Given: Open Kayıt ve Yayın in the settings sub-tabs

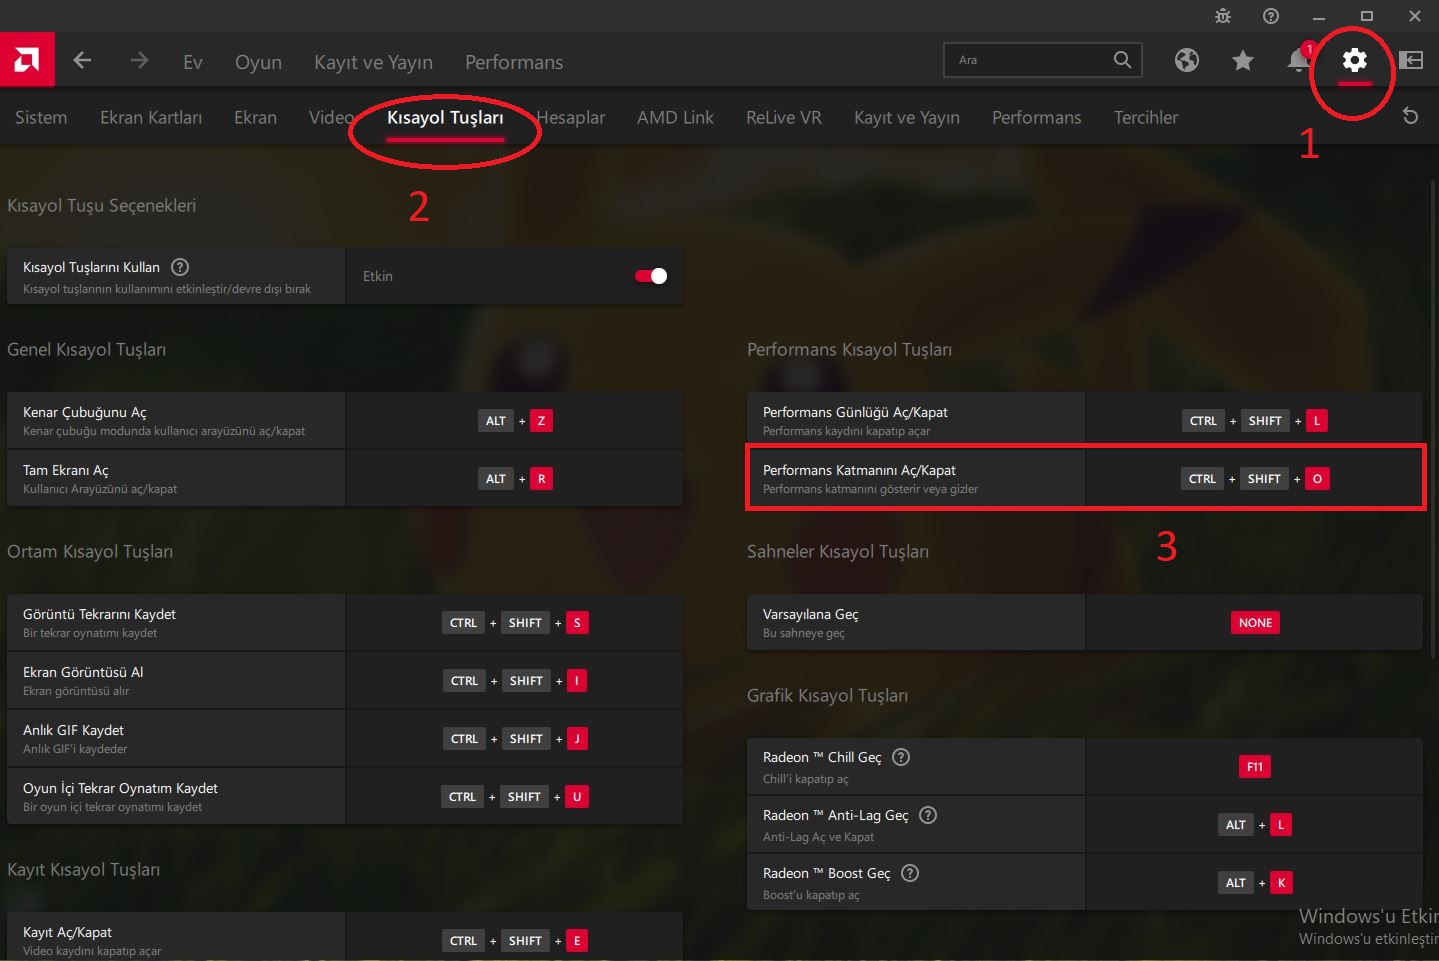Looking at the screenshot, I should [907, 117].
